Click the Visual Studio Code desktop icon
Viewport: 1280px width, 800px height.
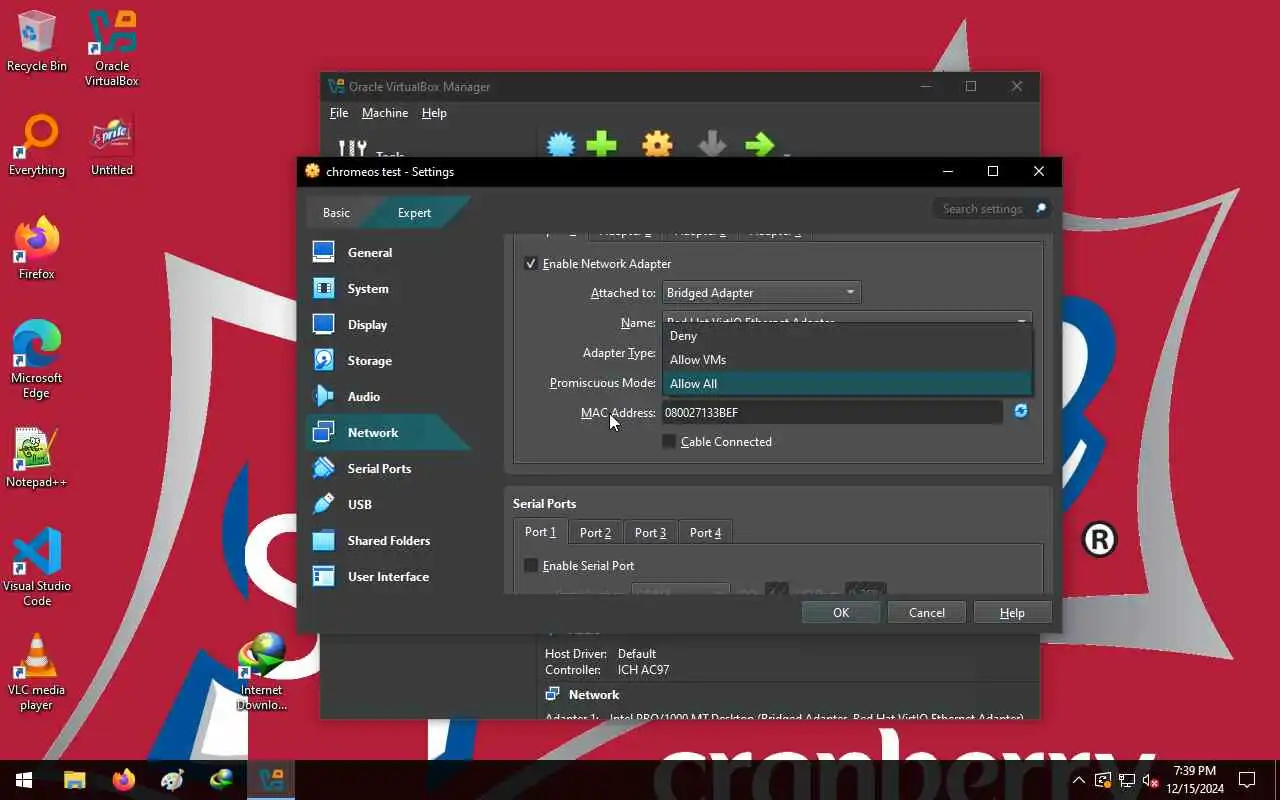(x=37, y=567)
